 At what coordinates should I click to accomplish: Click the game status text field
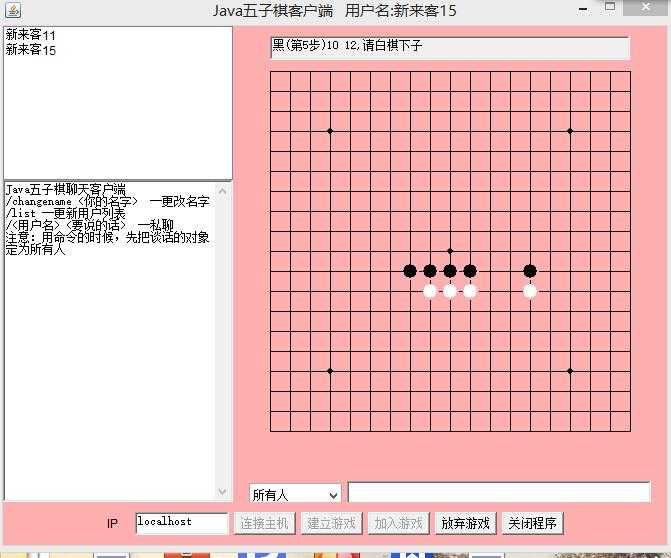[450, 47]
